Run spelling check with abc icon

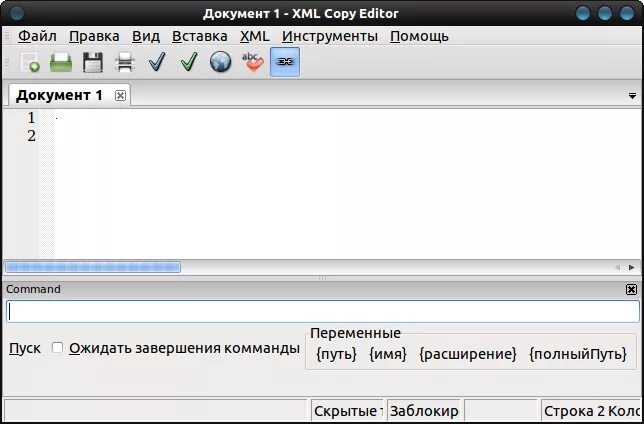point(253,62)
